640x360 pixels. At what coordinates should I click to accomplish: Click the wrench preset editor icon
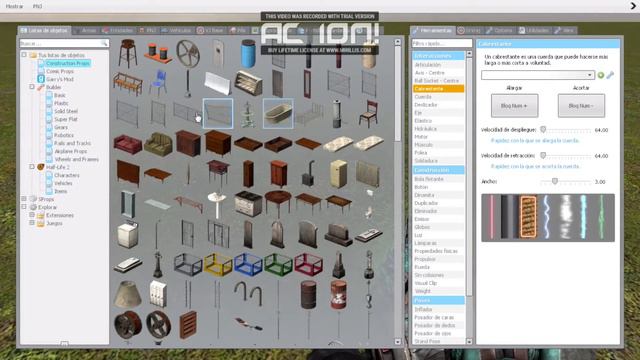[610, 75]
